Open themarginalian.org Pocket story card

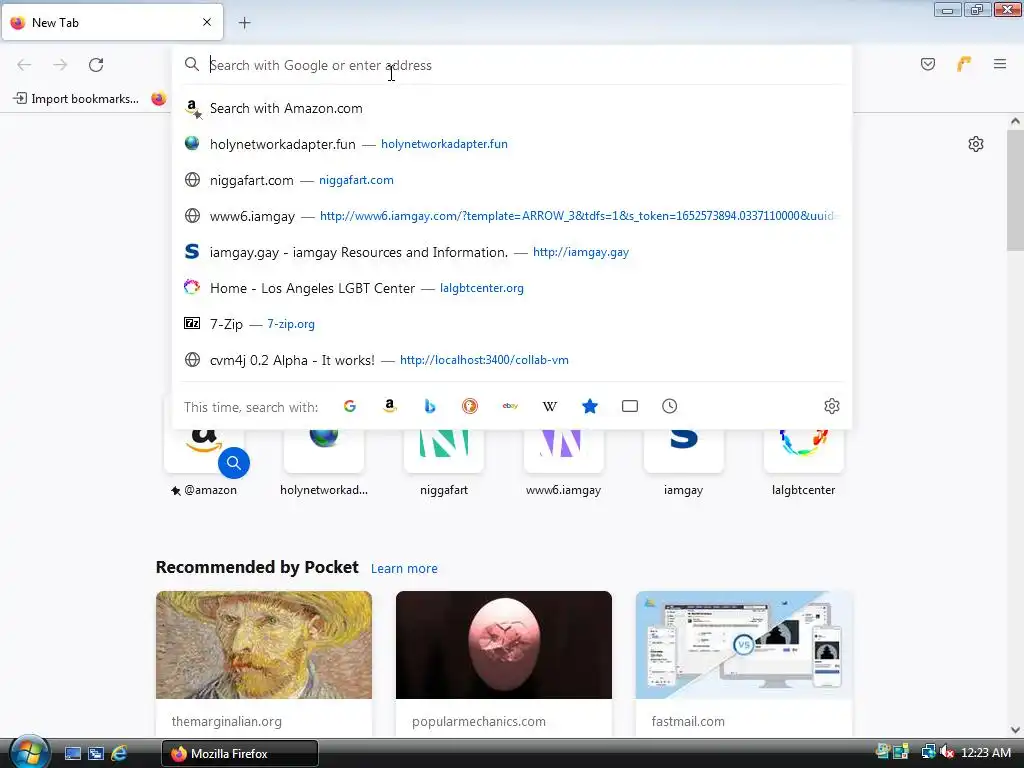[264, 664]
